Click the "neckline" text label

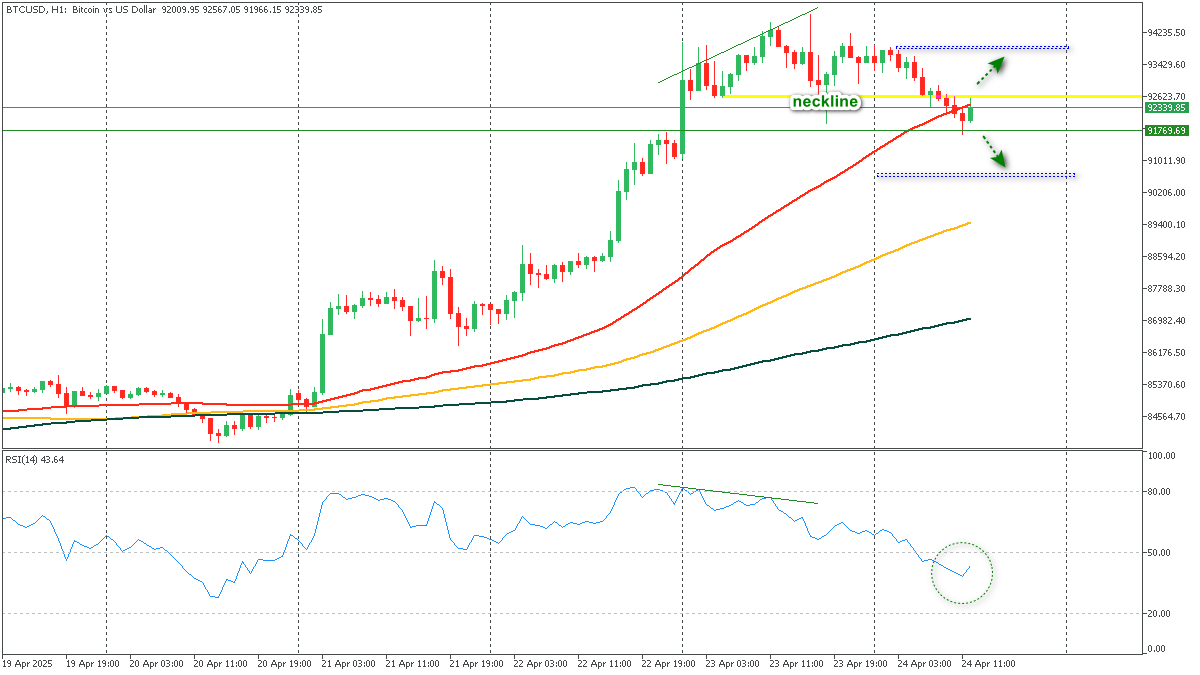[x=825, y=102]
